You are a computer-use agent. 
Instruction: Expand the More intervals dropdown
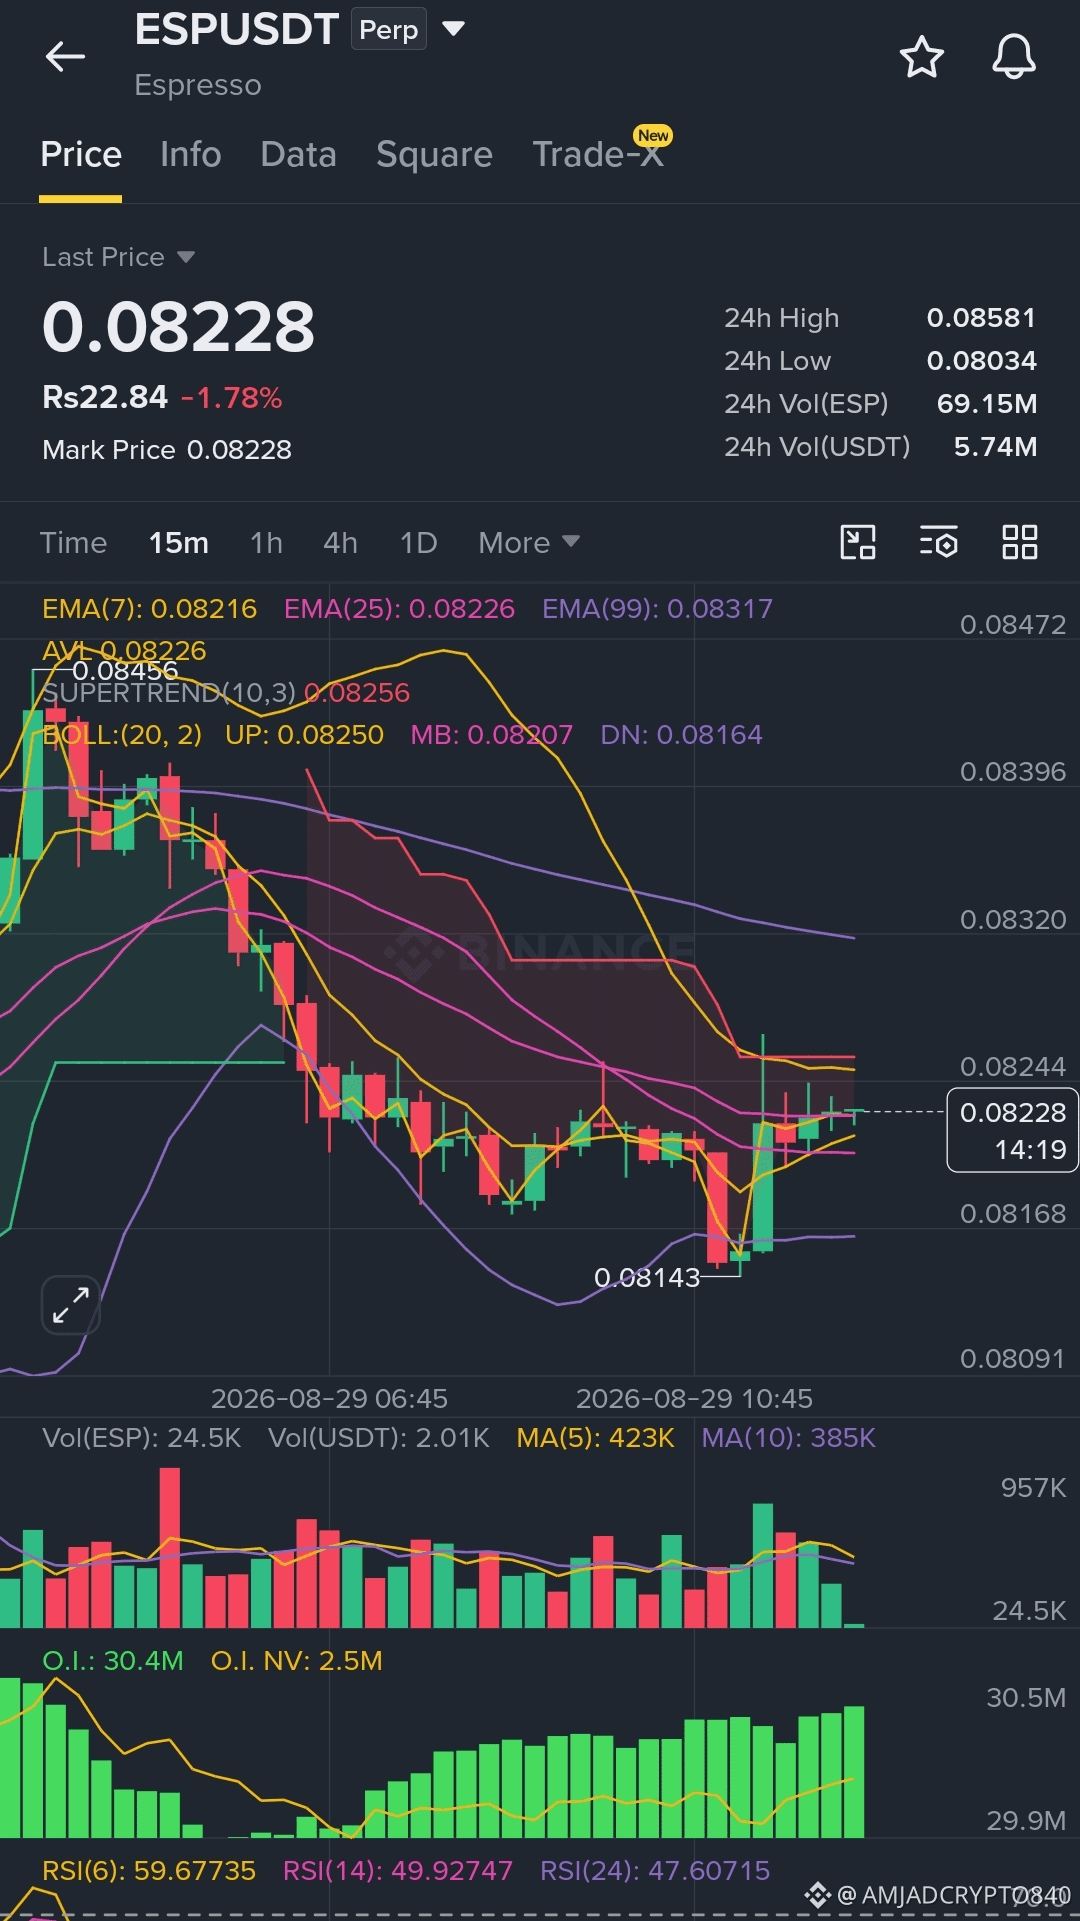528,542
